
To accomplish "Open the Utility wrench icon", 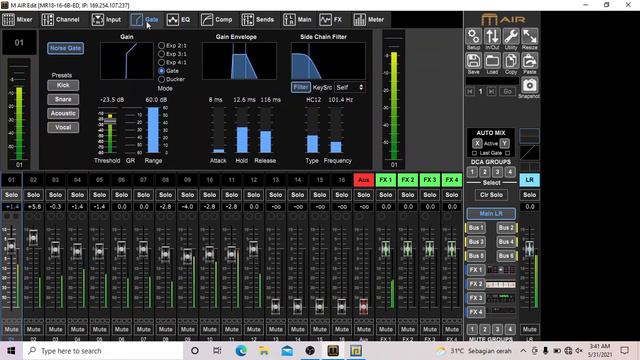I will pos(511,37).
